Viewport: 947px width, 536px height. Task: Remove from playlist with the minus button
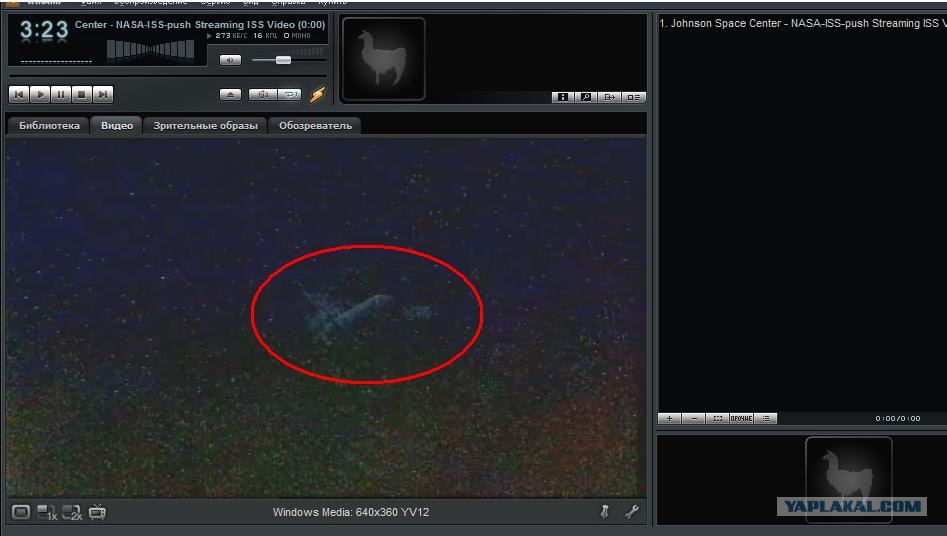pos(693,418)
